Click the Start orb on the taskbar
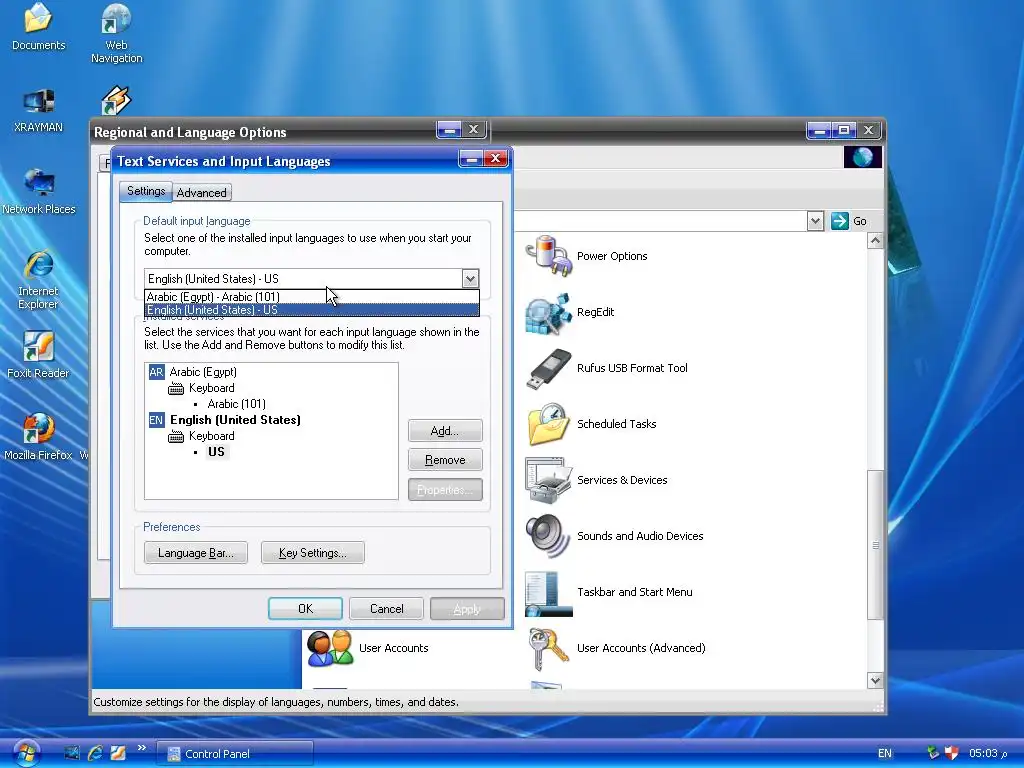The height and width of the screenshot is (768, 1024). tap(25, 753)
